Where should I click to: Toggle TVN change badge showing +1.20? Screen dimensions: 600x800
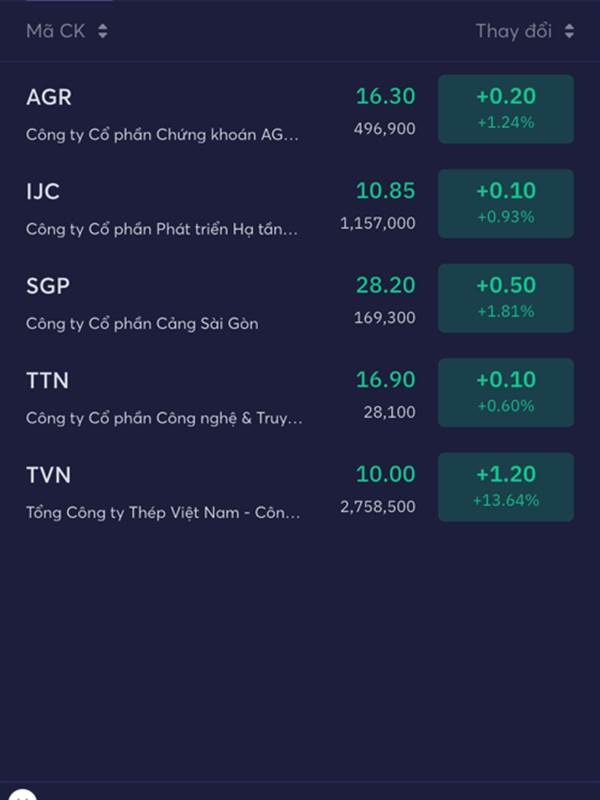click(x=506, y=487)
